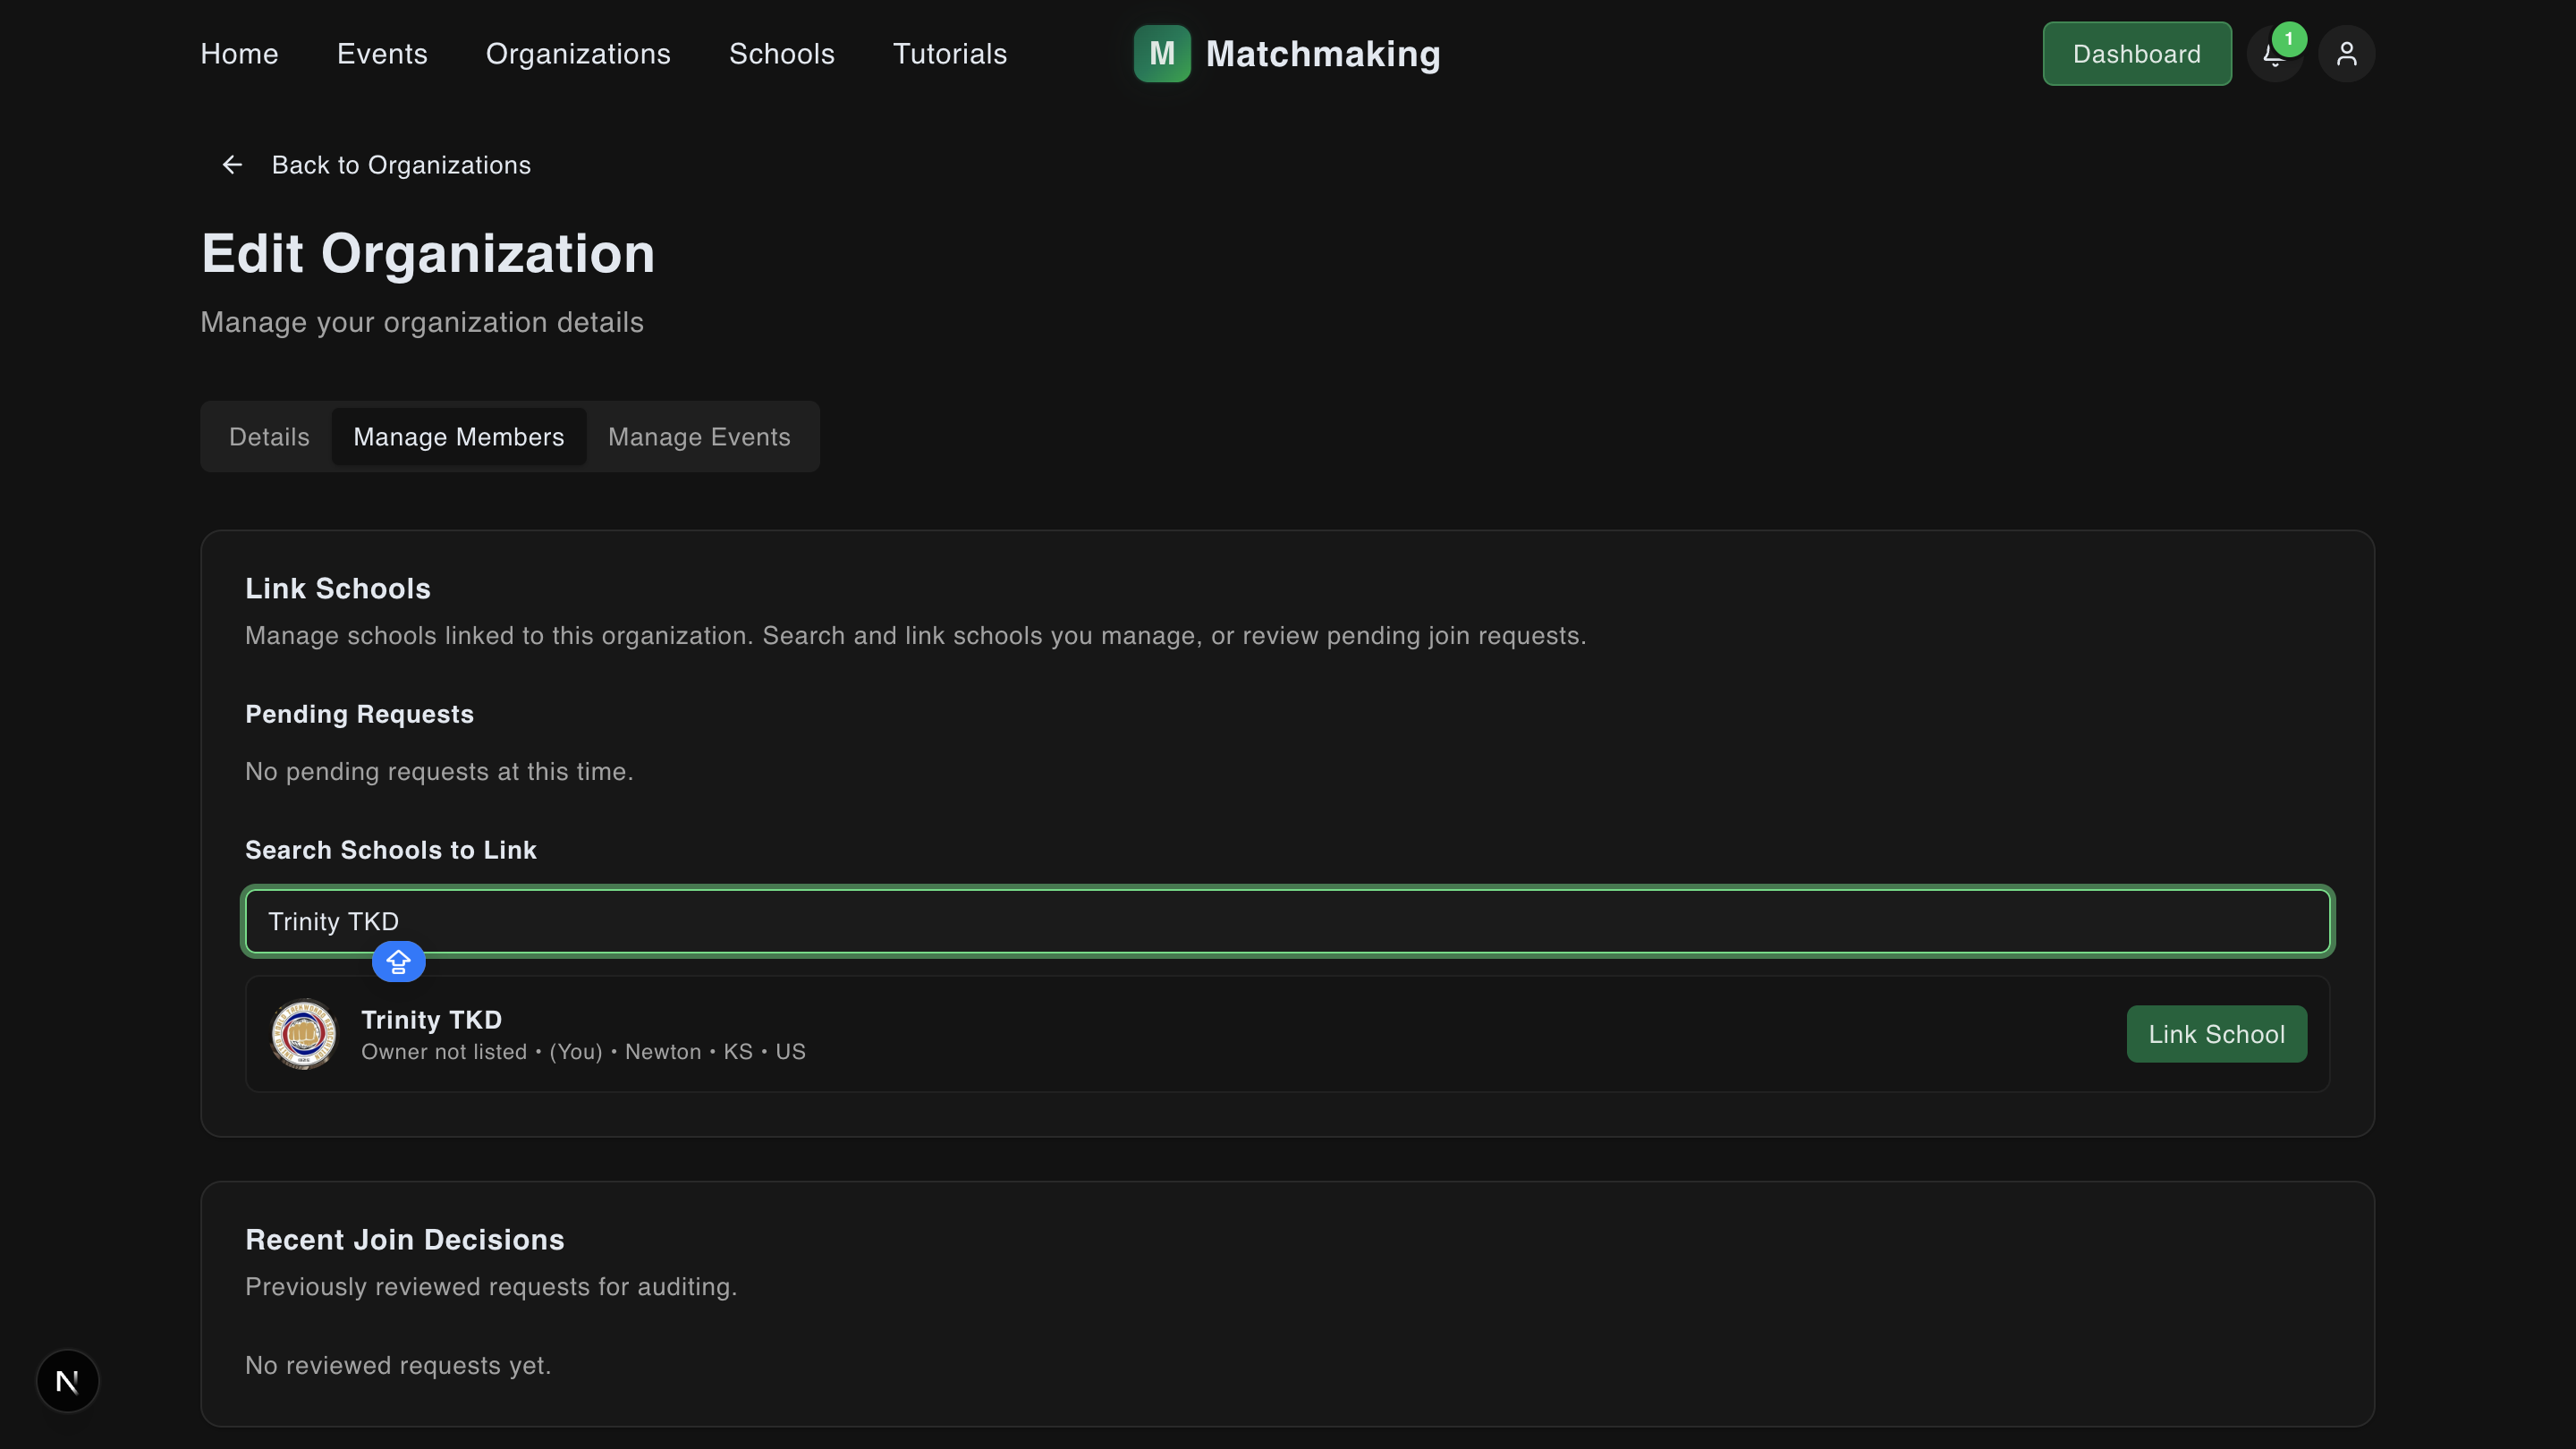Click the Edit Organization page title
Viewport: 2576px width, 1449px height.
[428, 253]
